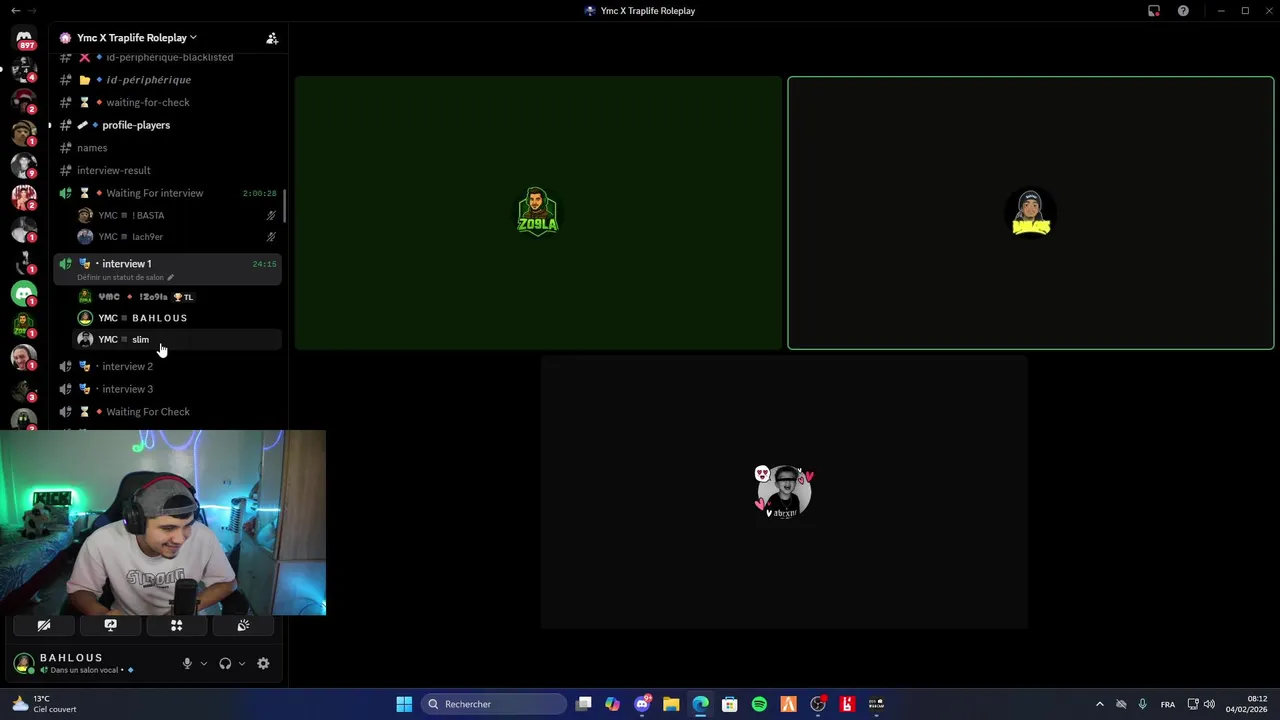Deafen audio with headphones icon
Screen dimensions: 1280x720
click(x=225, y=663)
